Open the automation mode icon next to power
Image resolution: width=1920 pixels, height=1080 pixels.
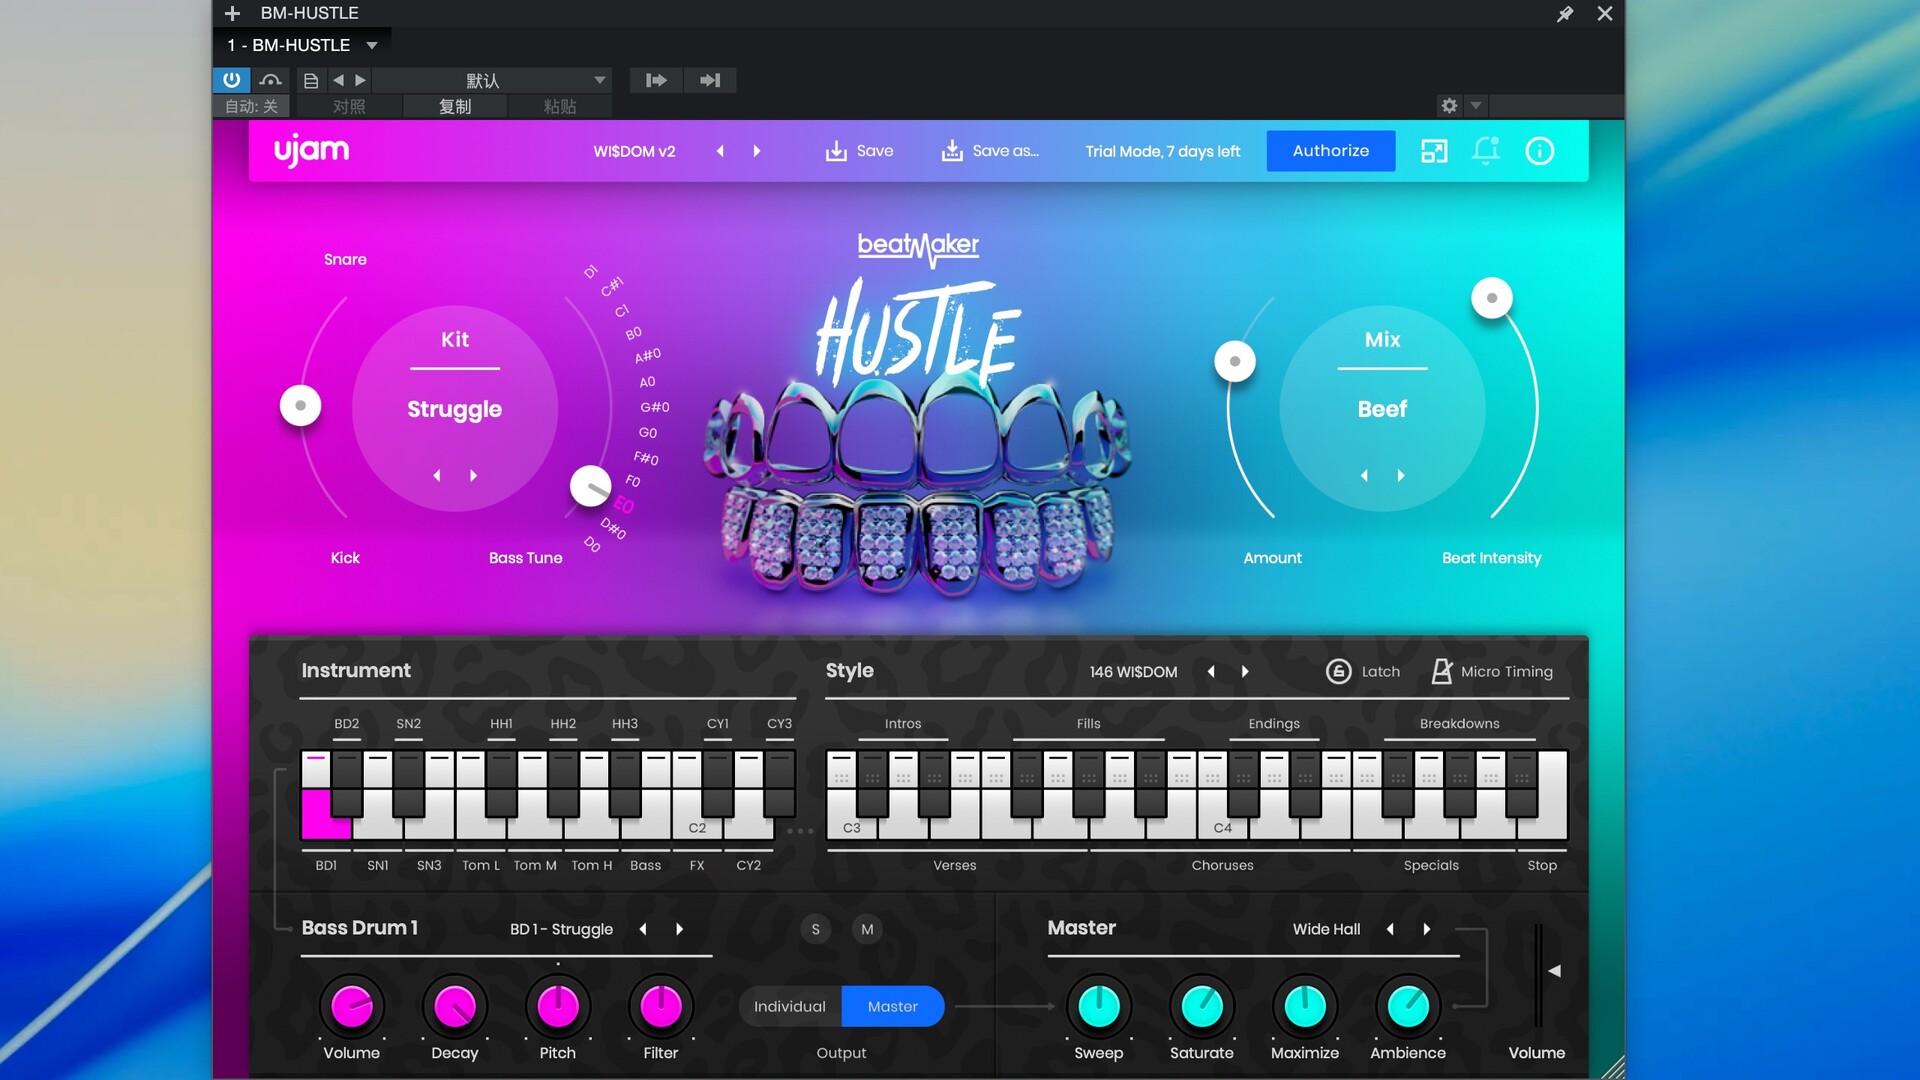click(x=270, y=80)
